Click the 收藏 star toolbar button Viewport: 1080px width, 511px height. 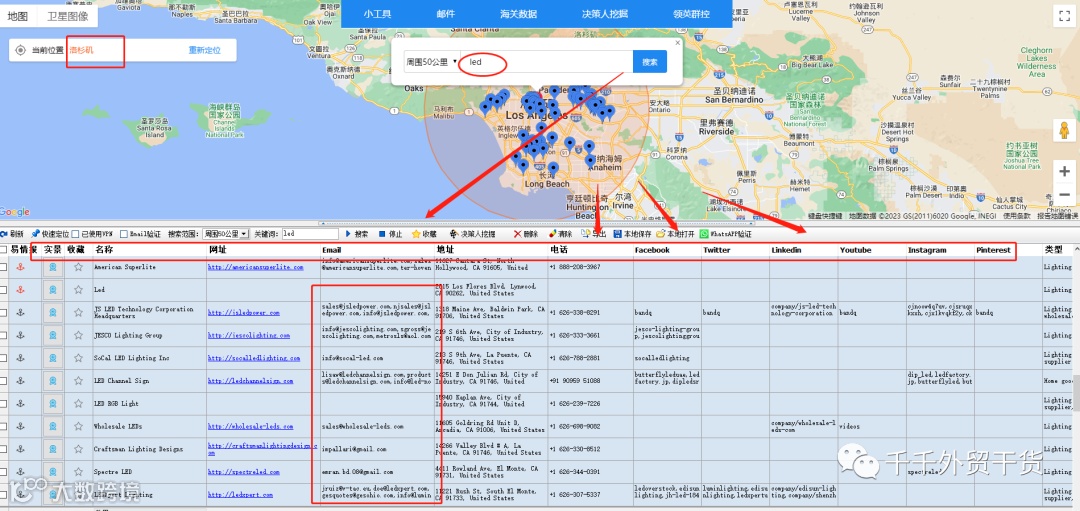click(x=424, y=234)
